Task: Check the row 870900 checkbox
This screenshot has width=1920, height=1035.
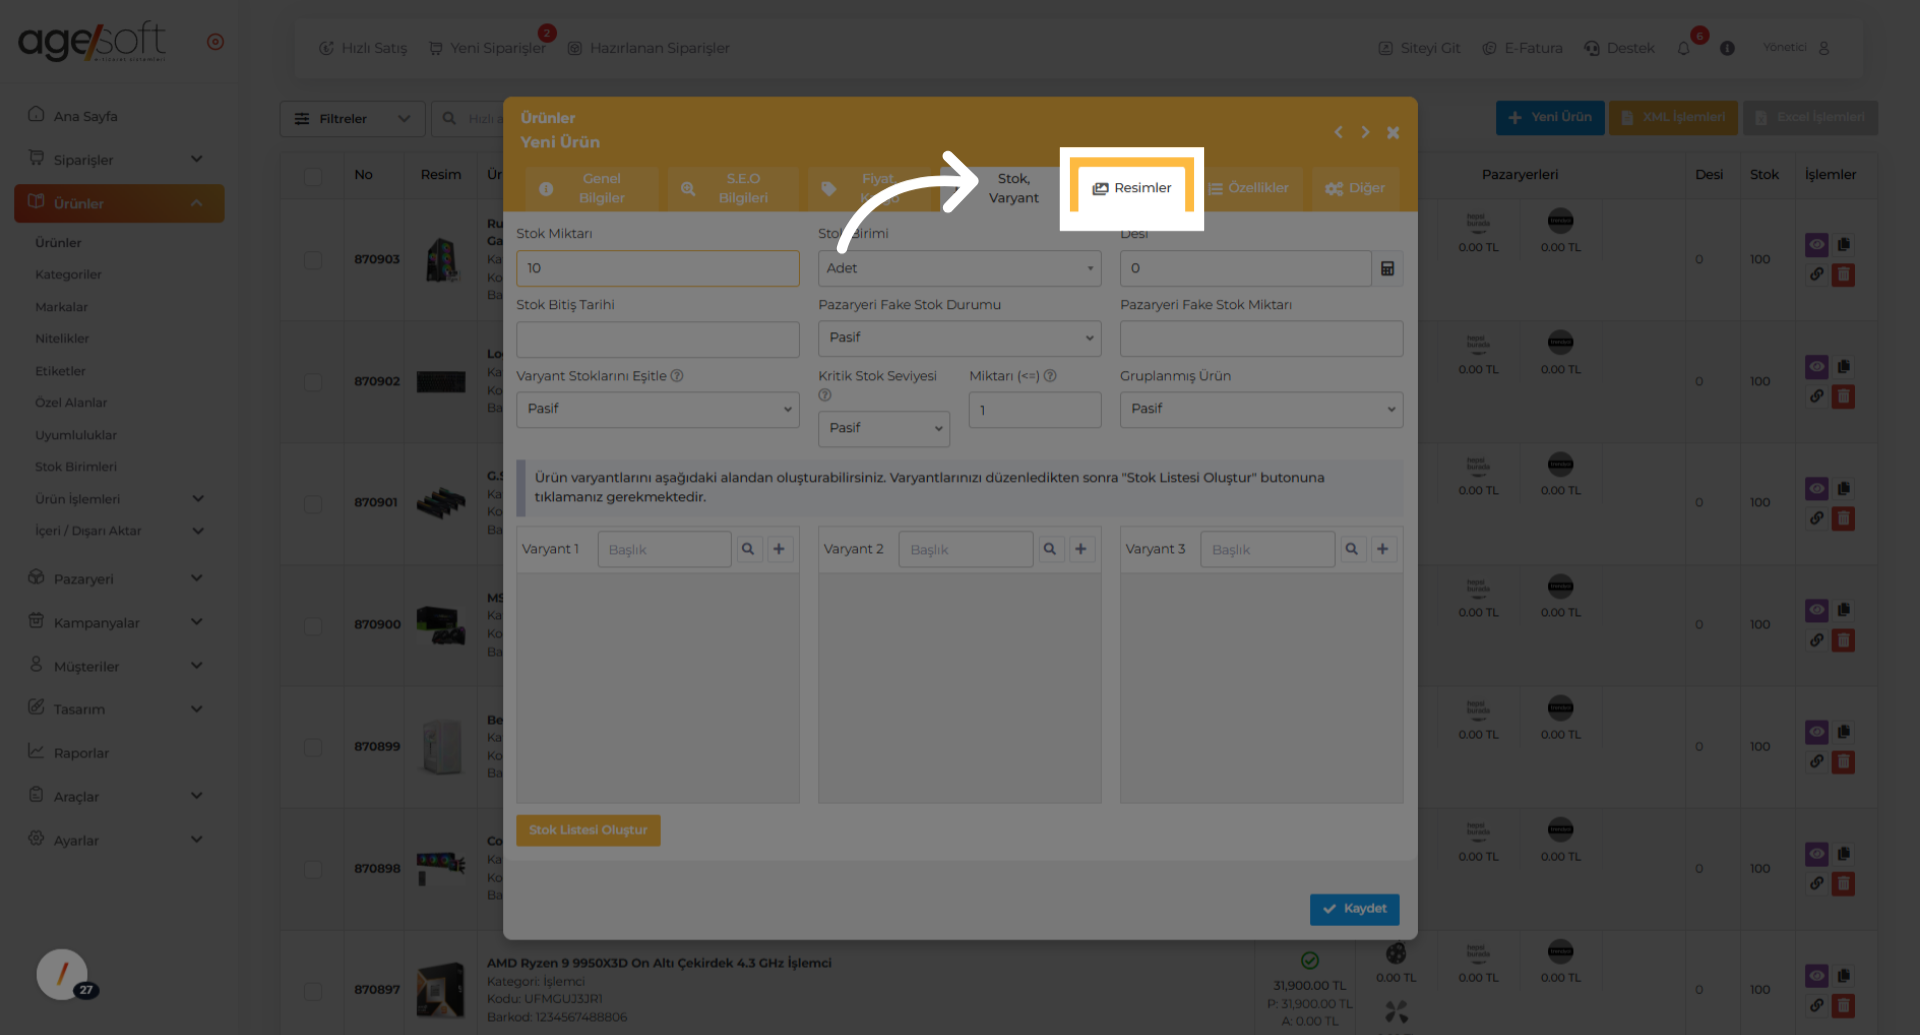Action: [x=313, y=626]
